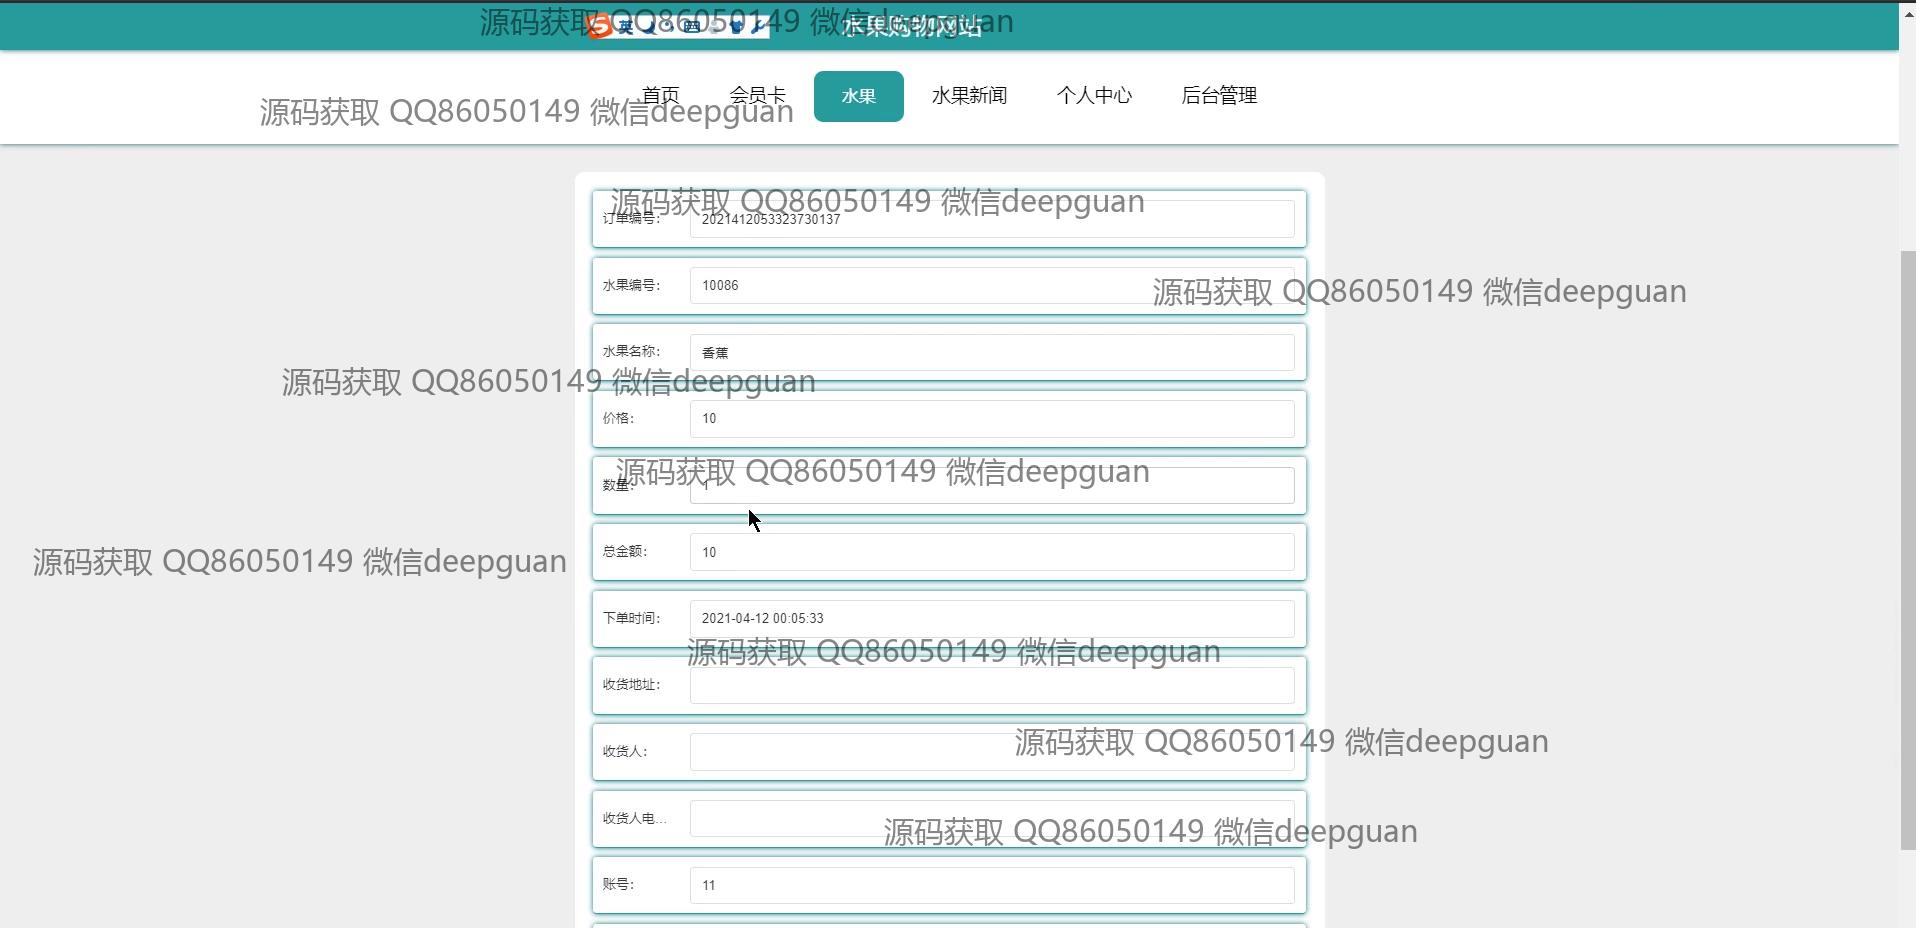Click the skin (shirt) icon in Sogou bar
1916x928 pixels.
coord(736,27)
